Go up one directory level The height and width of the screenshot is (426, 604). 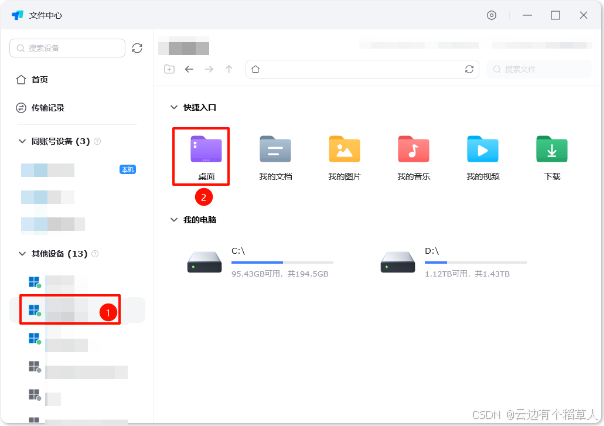(x=229, y=69)
